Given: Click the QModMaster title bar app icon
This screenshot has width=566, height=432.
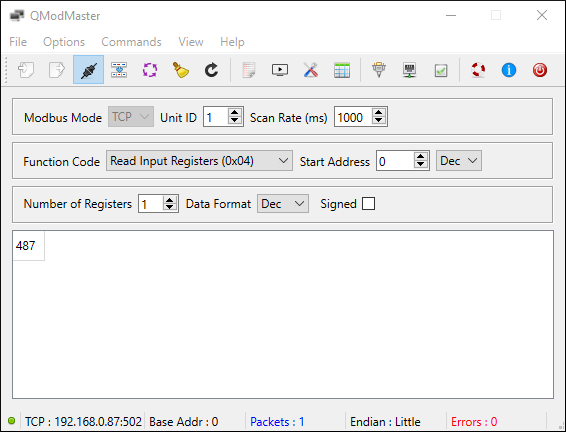Looking at the screenshot, I should [x=17, y=16].
